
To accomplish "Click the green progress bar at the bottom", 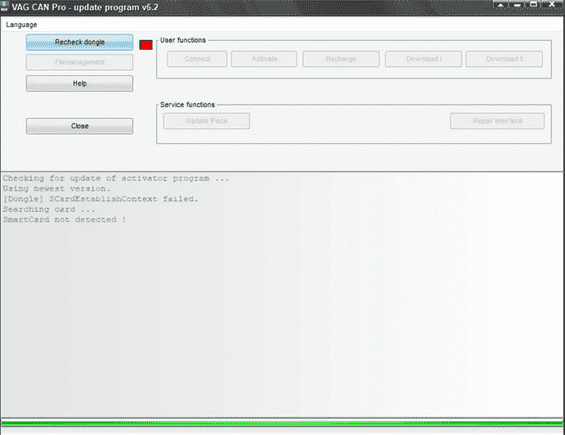I will click(282, 423).
